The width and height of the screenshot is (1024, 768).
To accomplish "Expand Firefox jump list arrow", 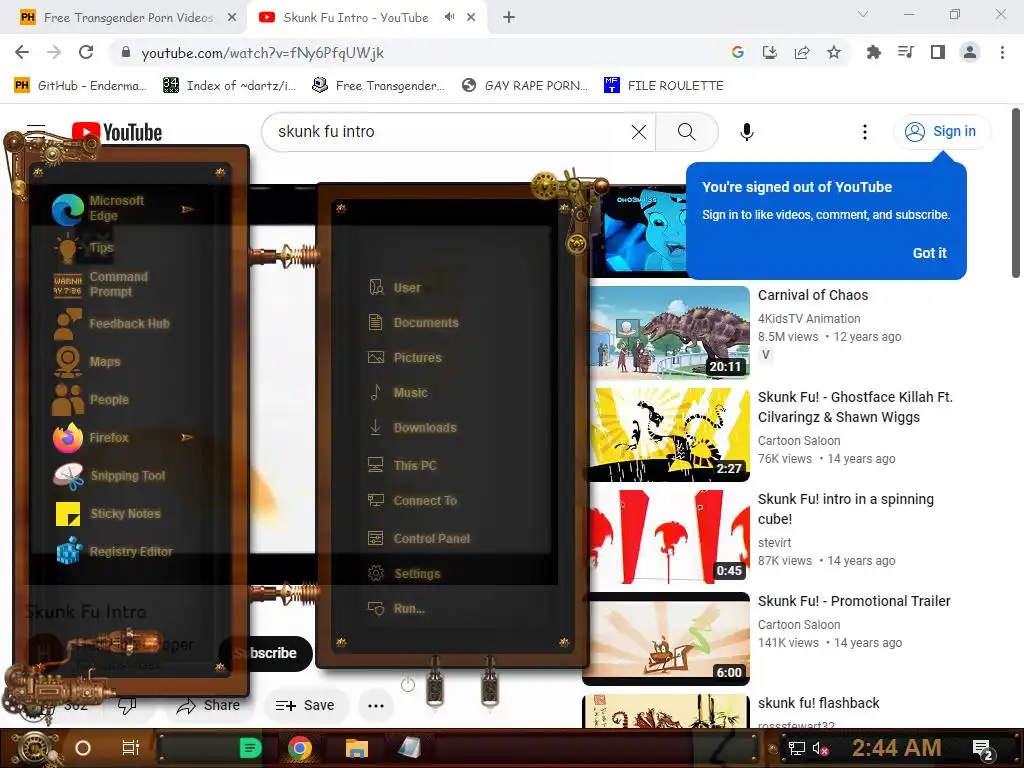I will point(187,437).
